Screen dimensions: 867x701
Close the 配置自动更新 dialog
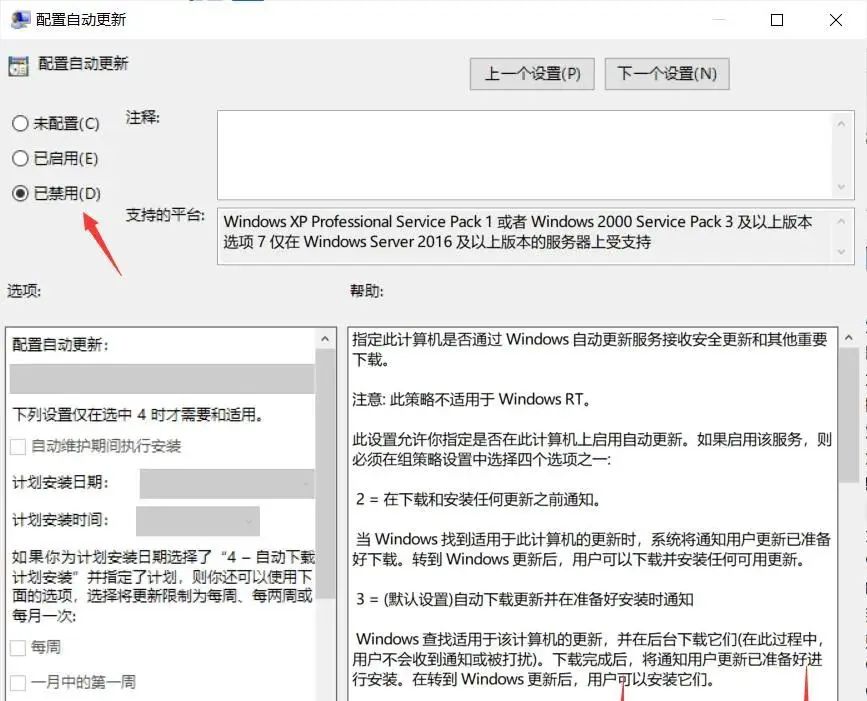835,20
